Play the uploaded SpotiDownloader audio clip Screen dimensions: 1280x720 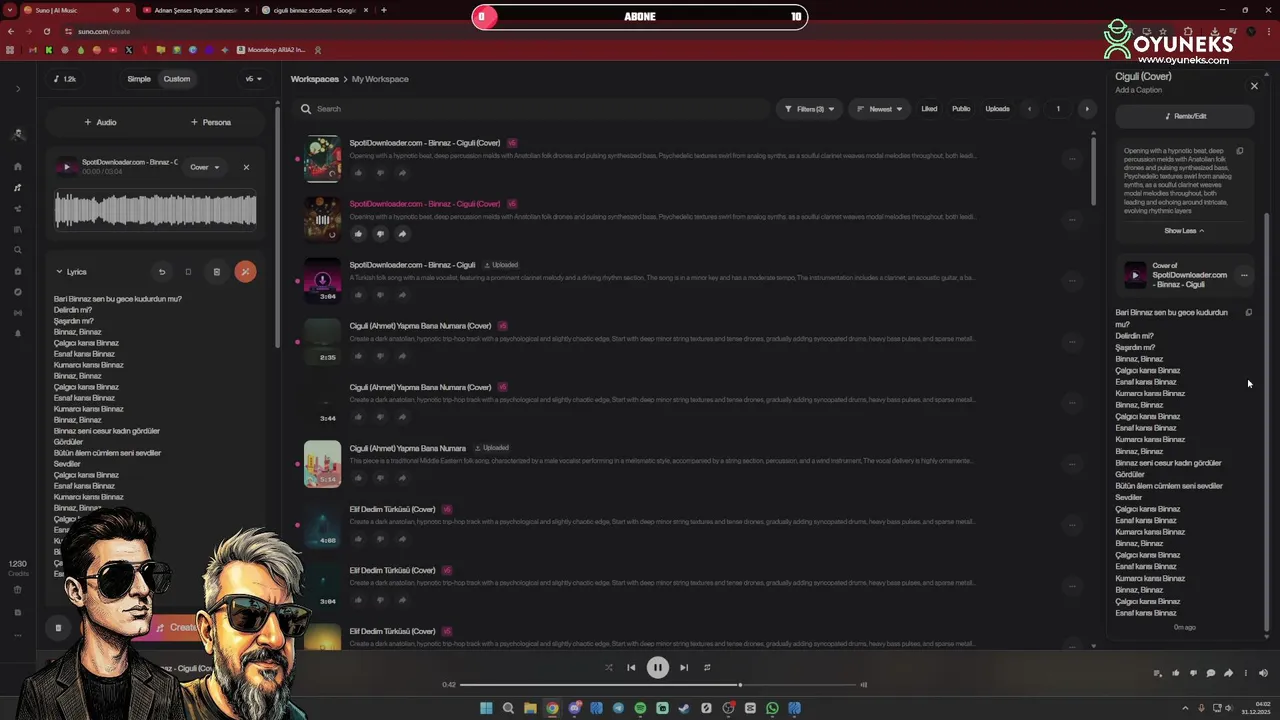(x=66, y=167)
